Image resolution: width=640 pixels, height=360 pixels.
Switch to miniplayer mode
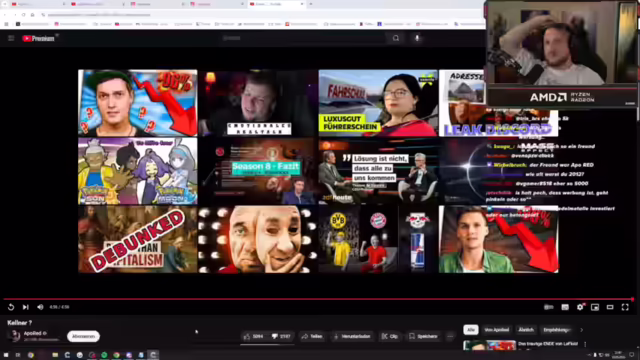(x=595, y=307)
